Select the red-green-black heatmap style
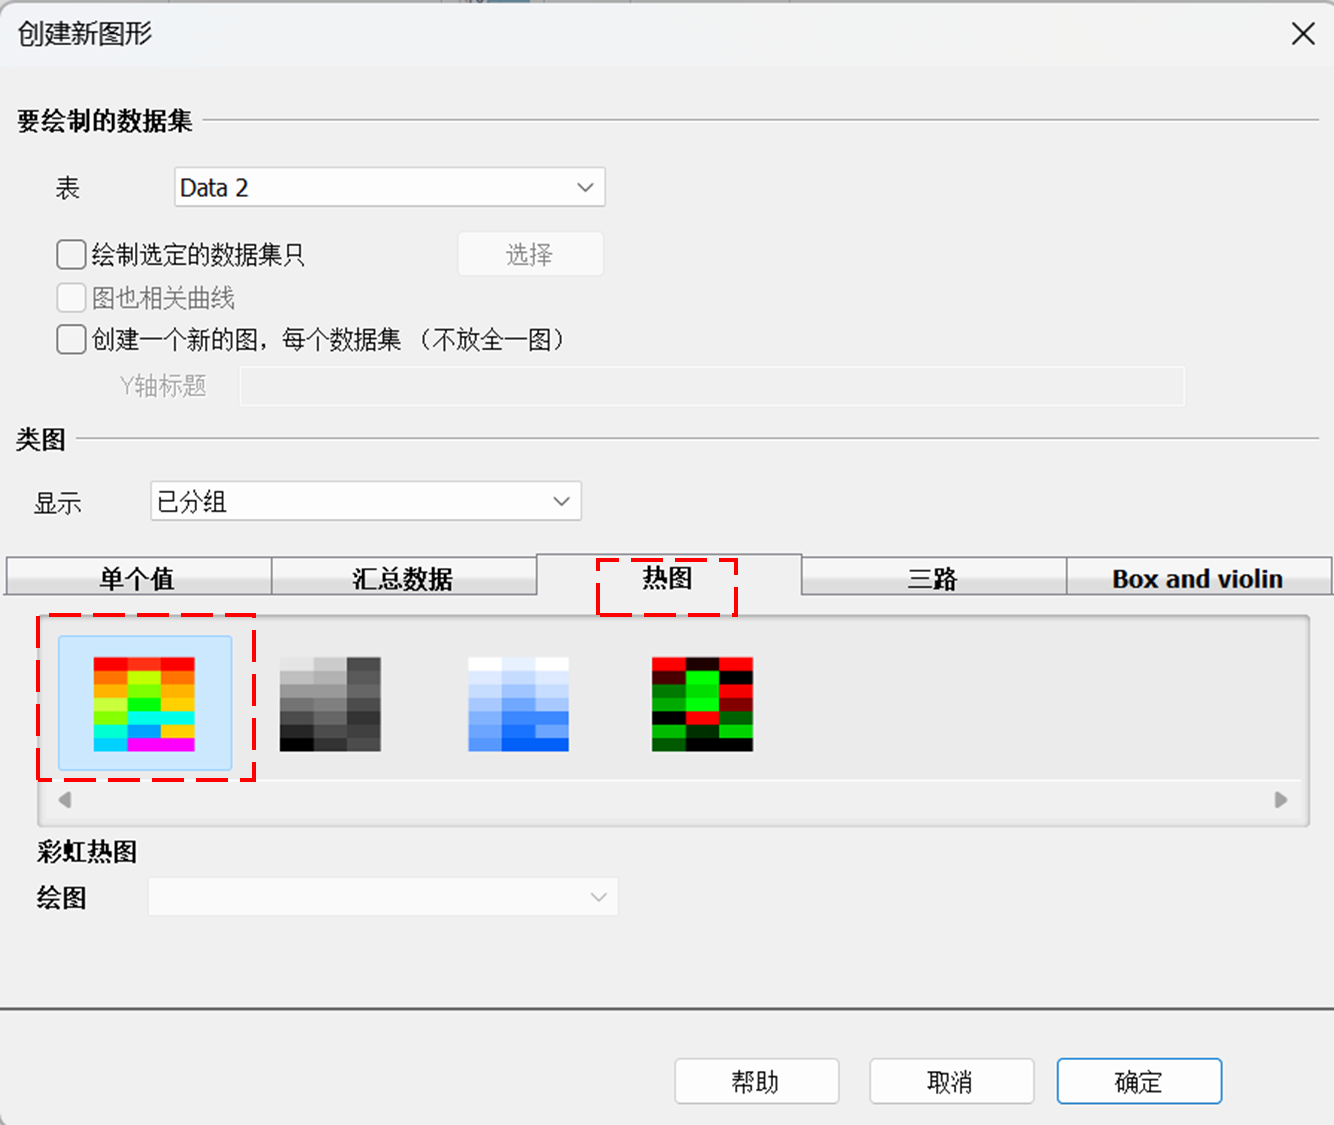The height and width of the screenshot is (1125, 1334). pos(702,704)
